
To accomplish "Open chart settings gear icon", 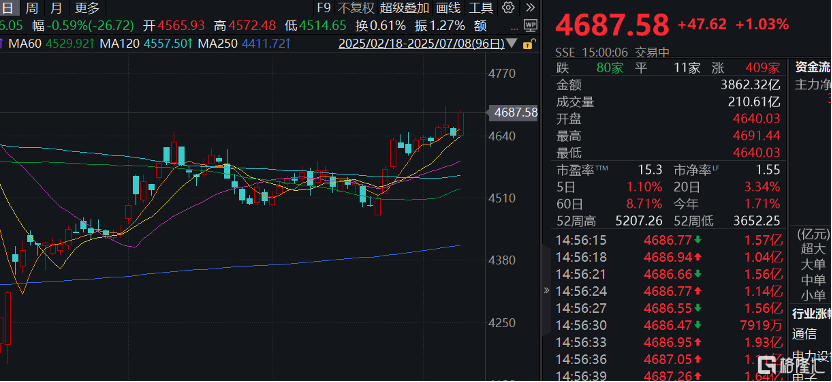I will pyautogui.click(x=508, y=7).
